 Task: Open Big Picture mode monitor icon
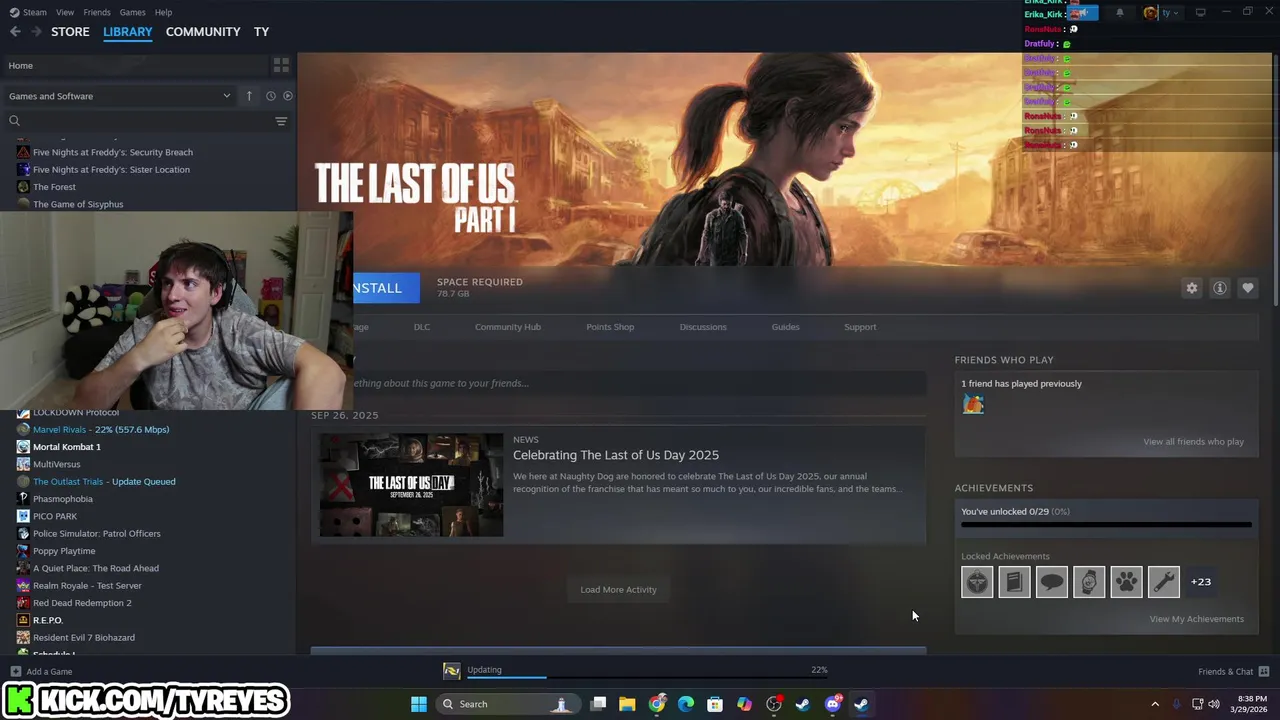[x=1200, y=12]
